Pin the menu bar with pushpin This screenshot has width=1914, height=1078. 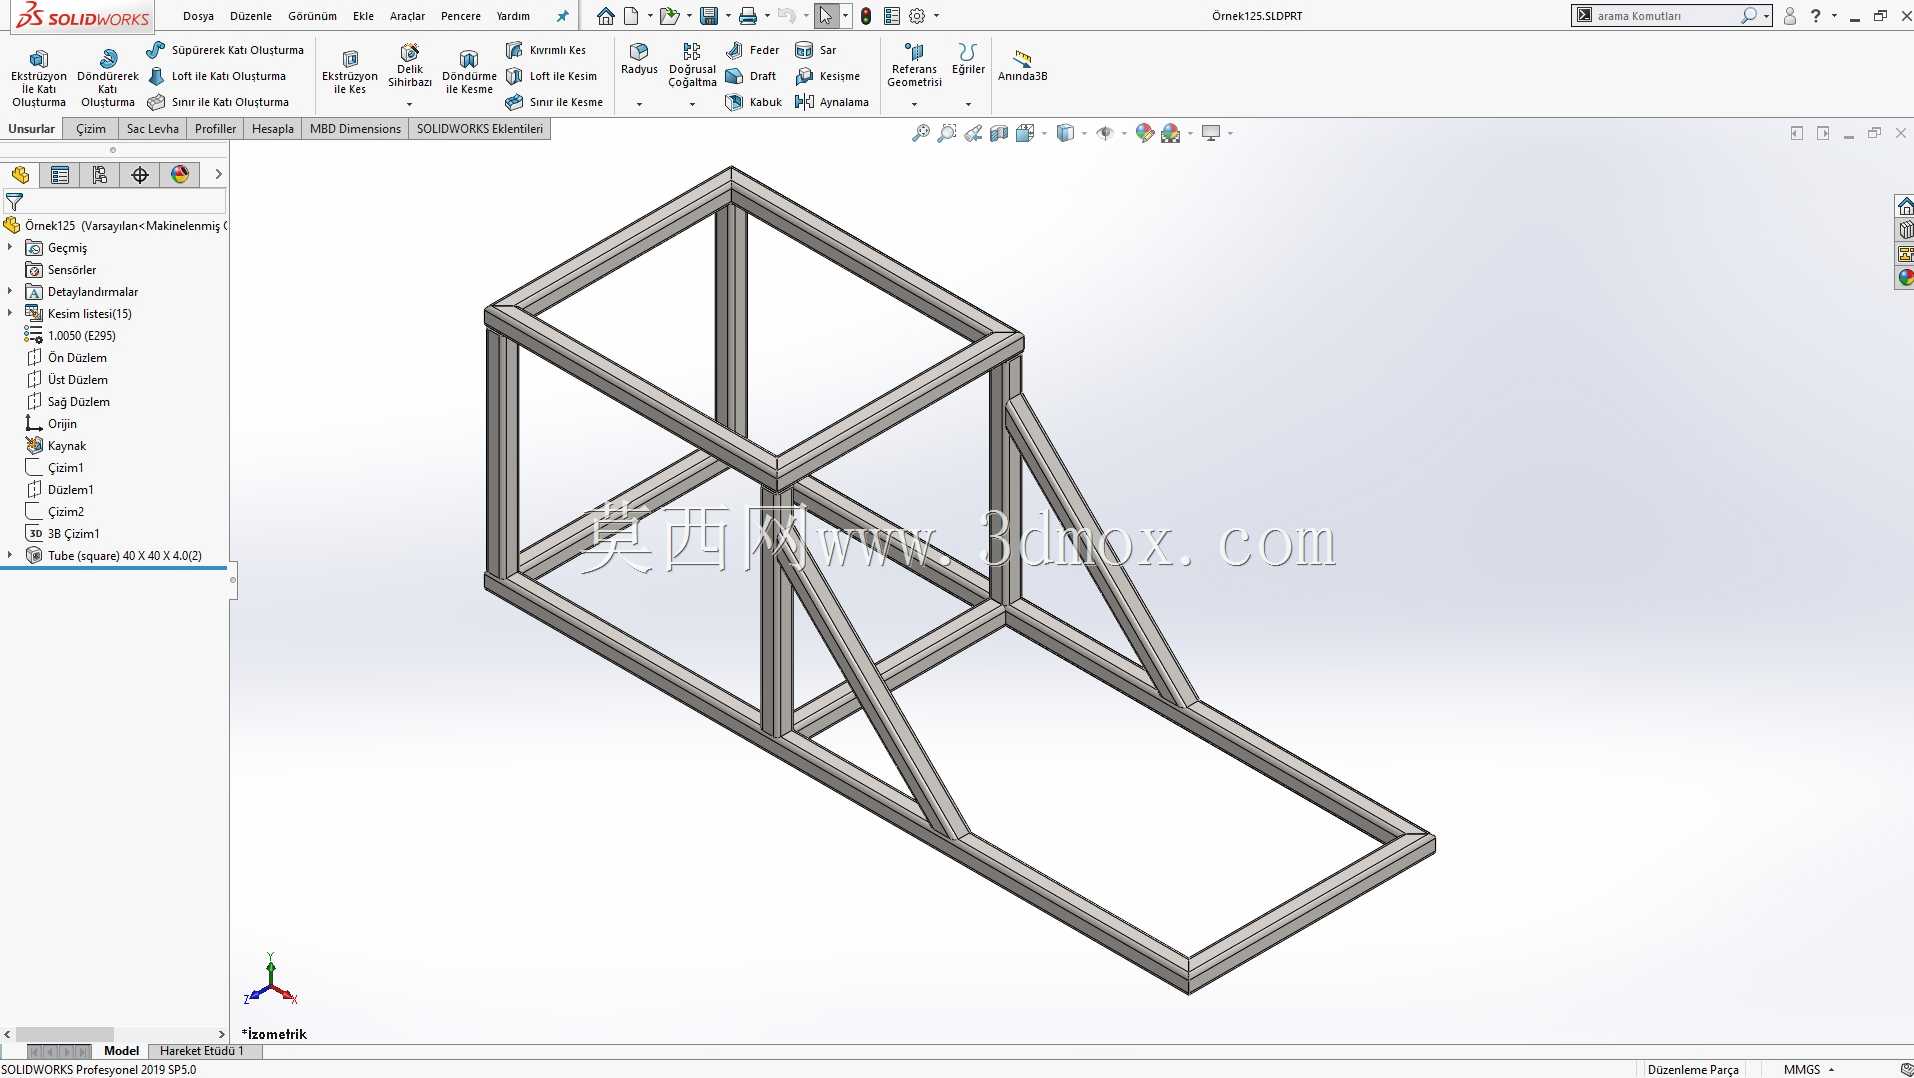click(x=562, y=16)
